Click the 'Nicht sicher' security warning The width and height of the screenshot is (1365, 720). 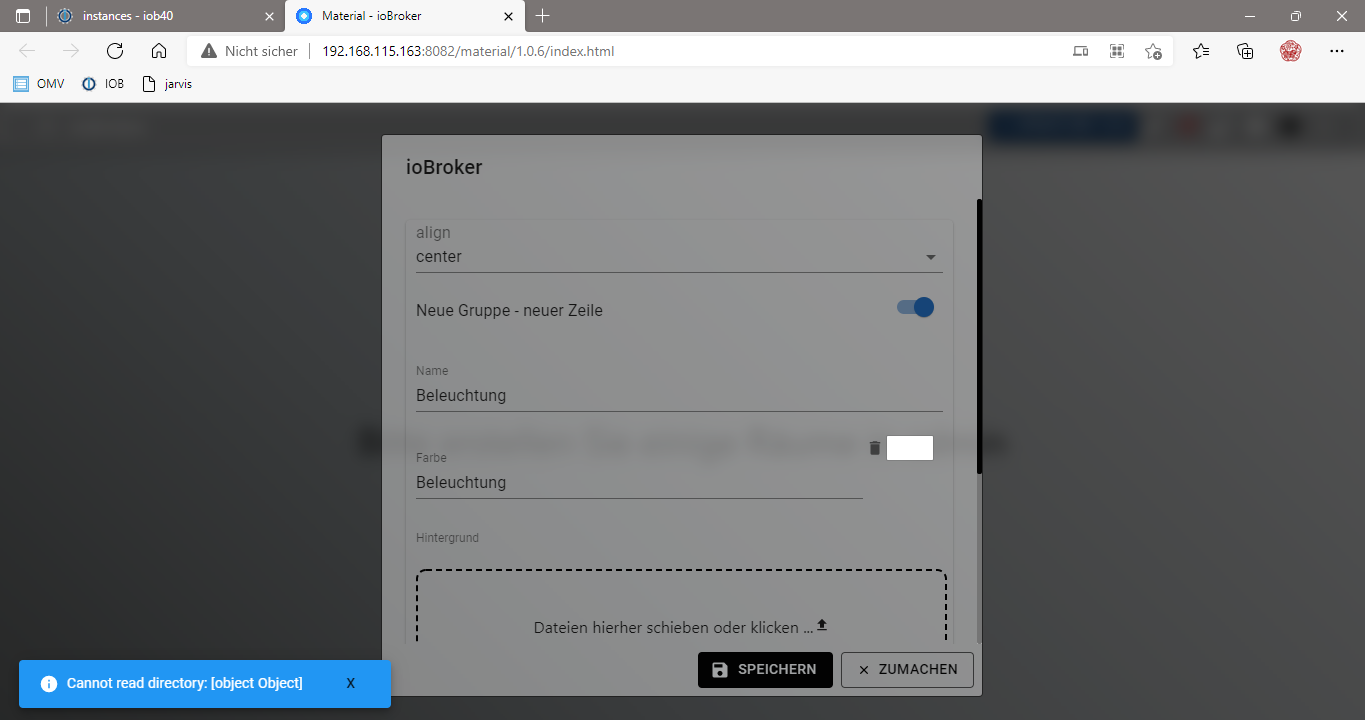[250, 51]
